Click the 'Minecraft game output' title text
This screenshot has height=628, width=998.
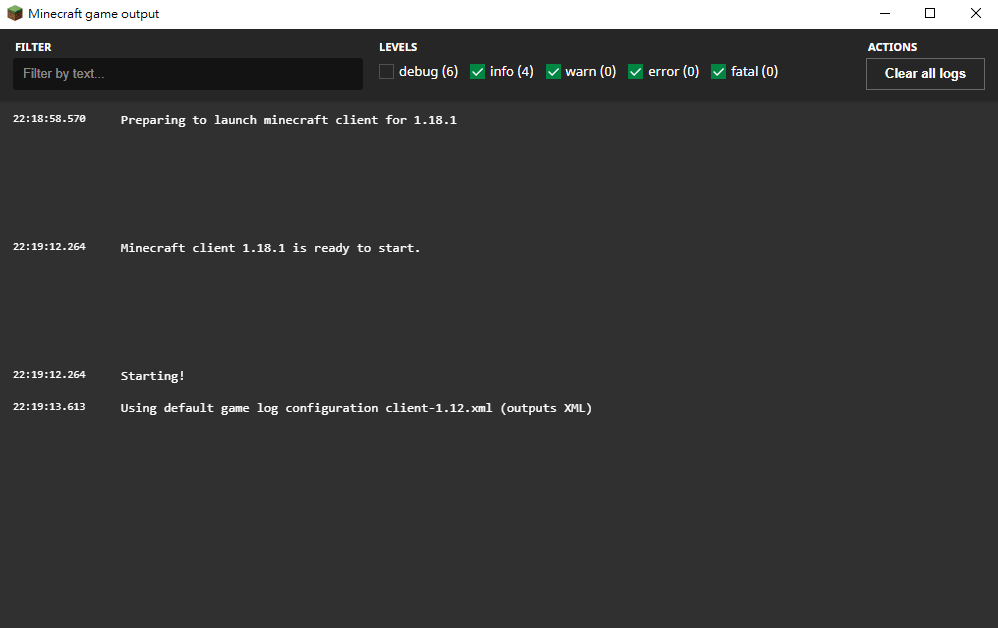pos(93,14)
